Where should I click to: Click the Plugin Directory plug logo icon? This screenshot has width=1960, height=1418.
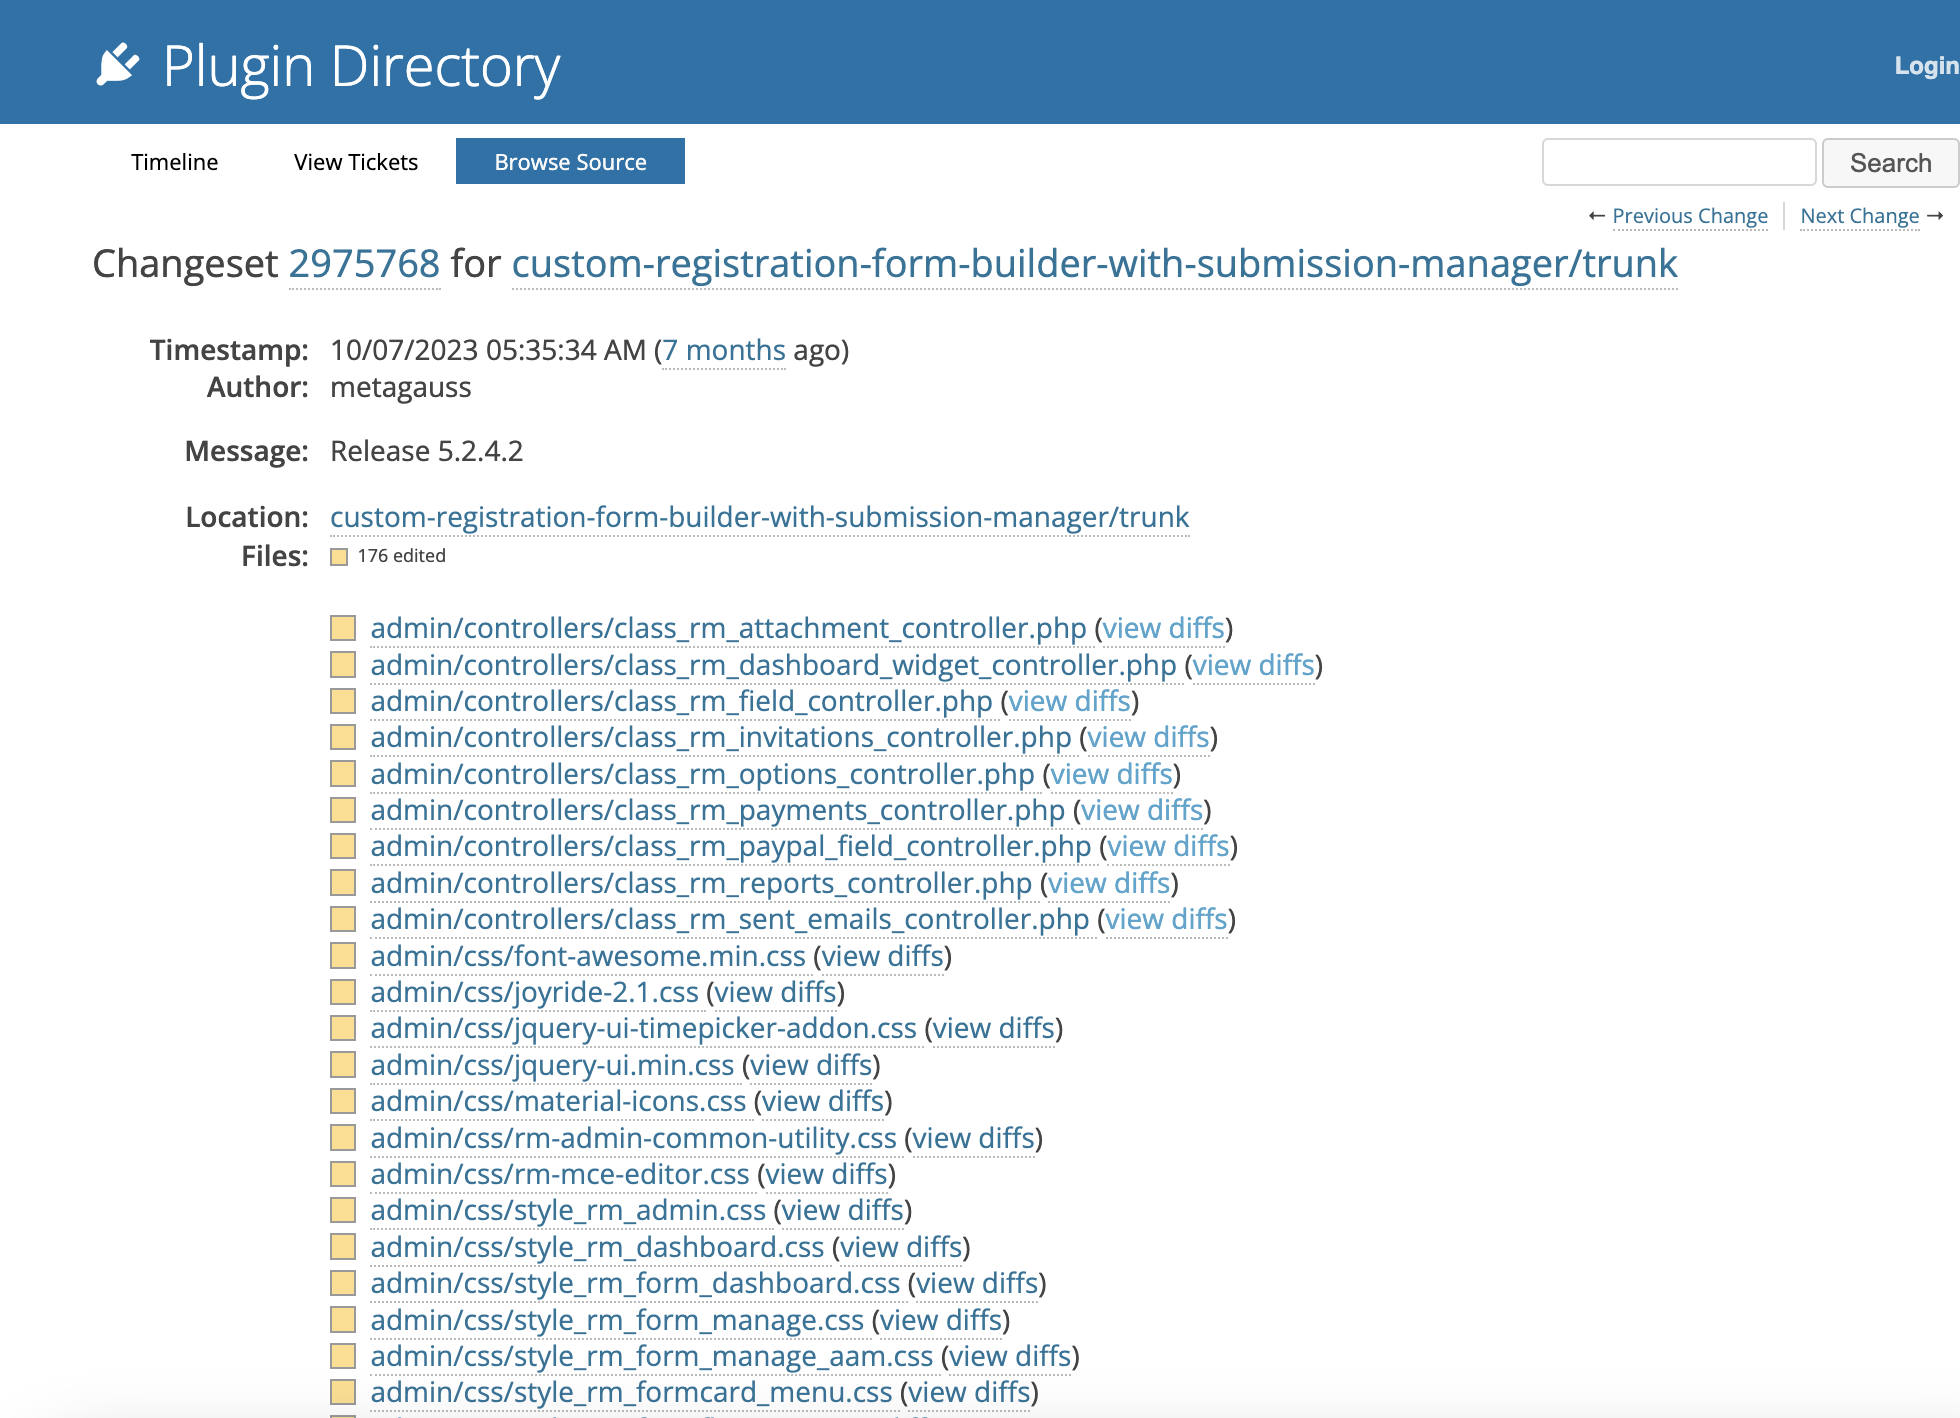[117, 65]
